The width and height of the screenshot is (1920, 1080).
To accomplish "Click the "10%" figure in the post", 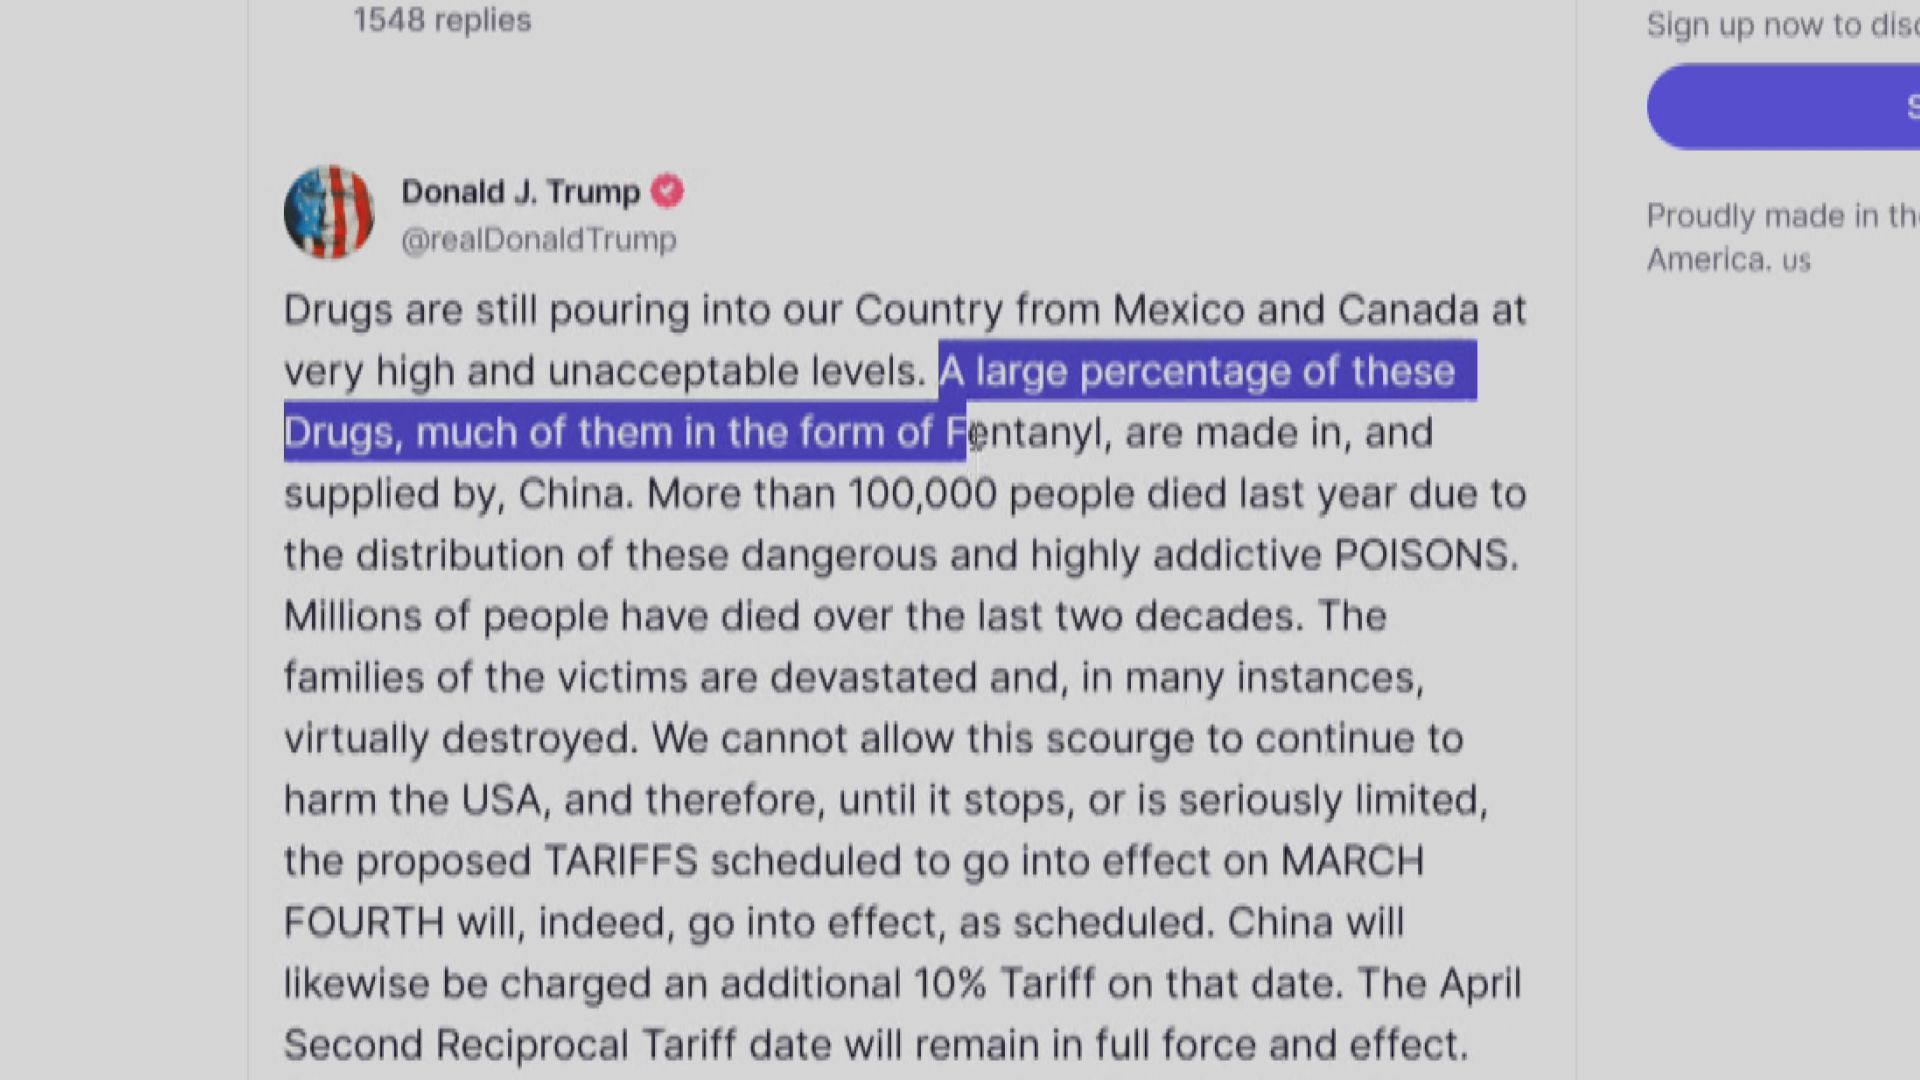I will click(949, 984).
